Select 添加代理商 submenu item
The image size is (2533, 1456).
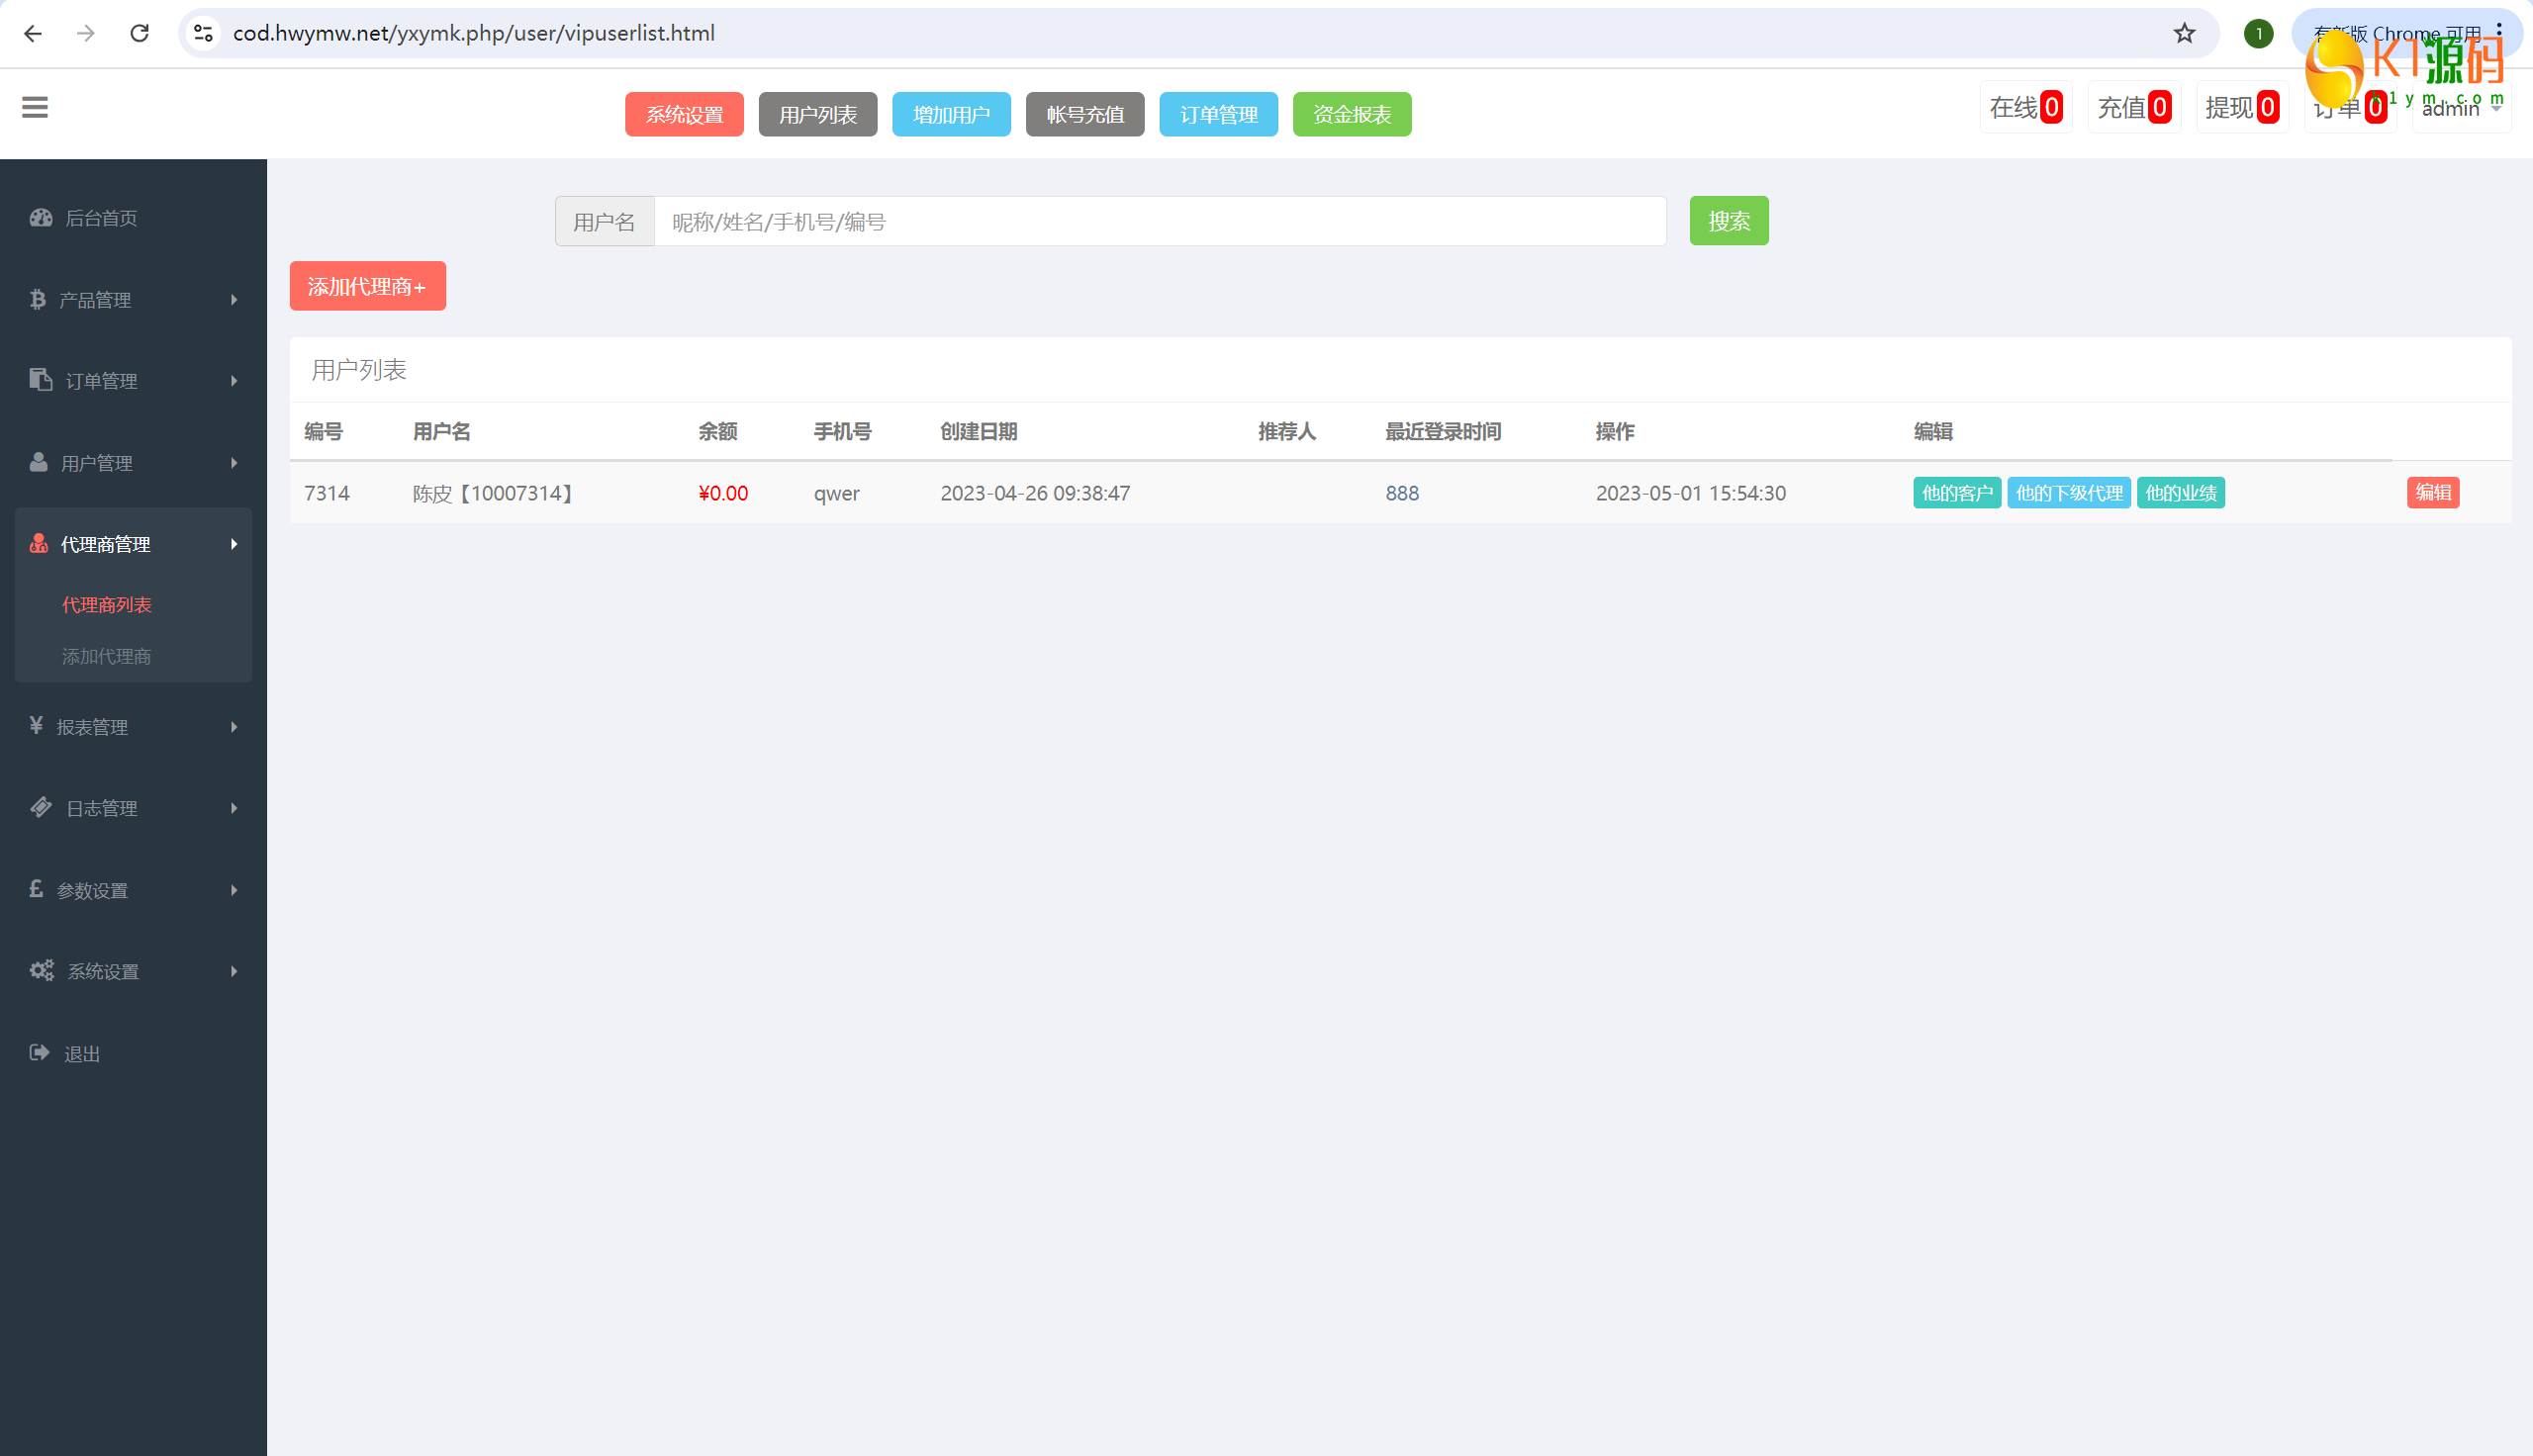[x=106, y=656]
